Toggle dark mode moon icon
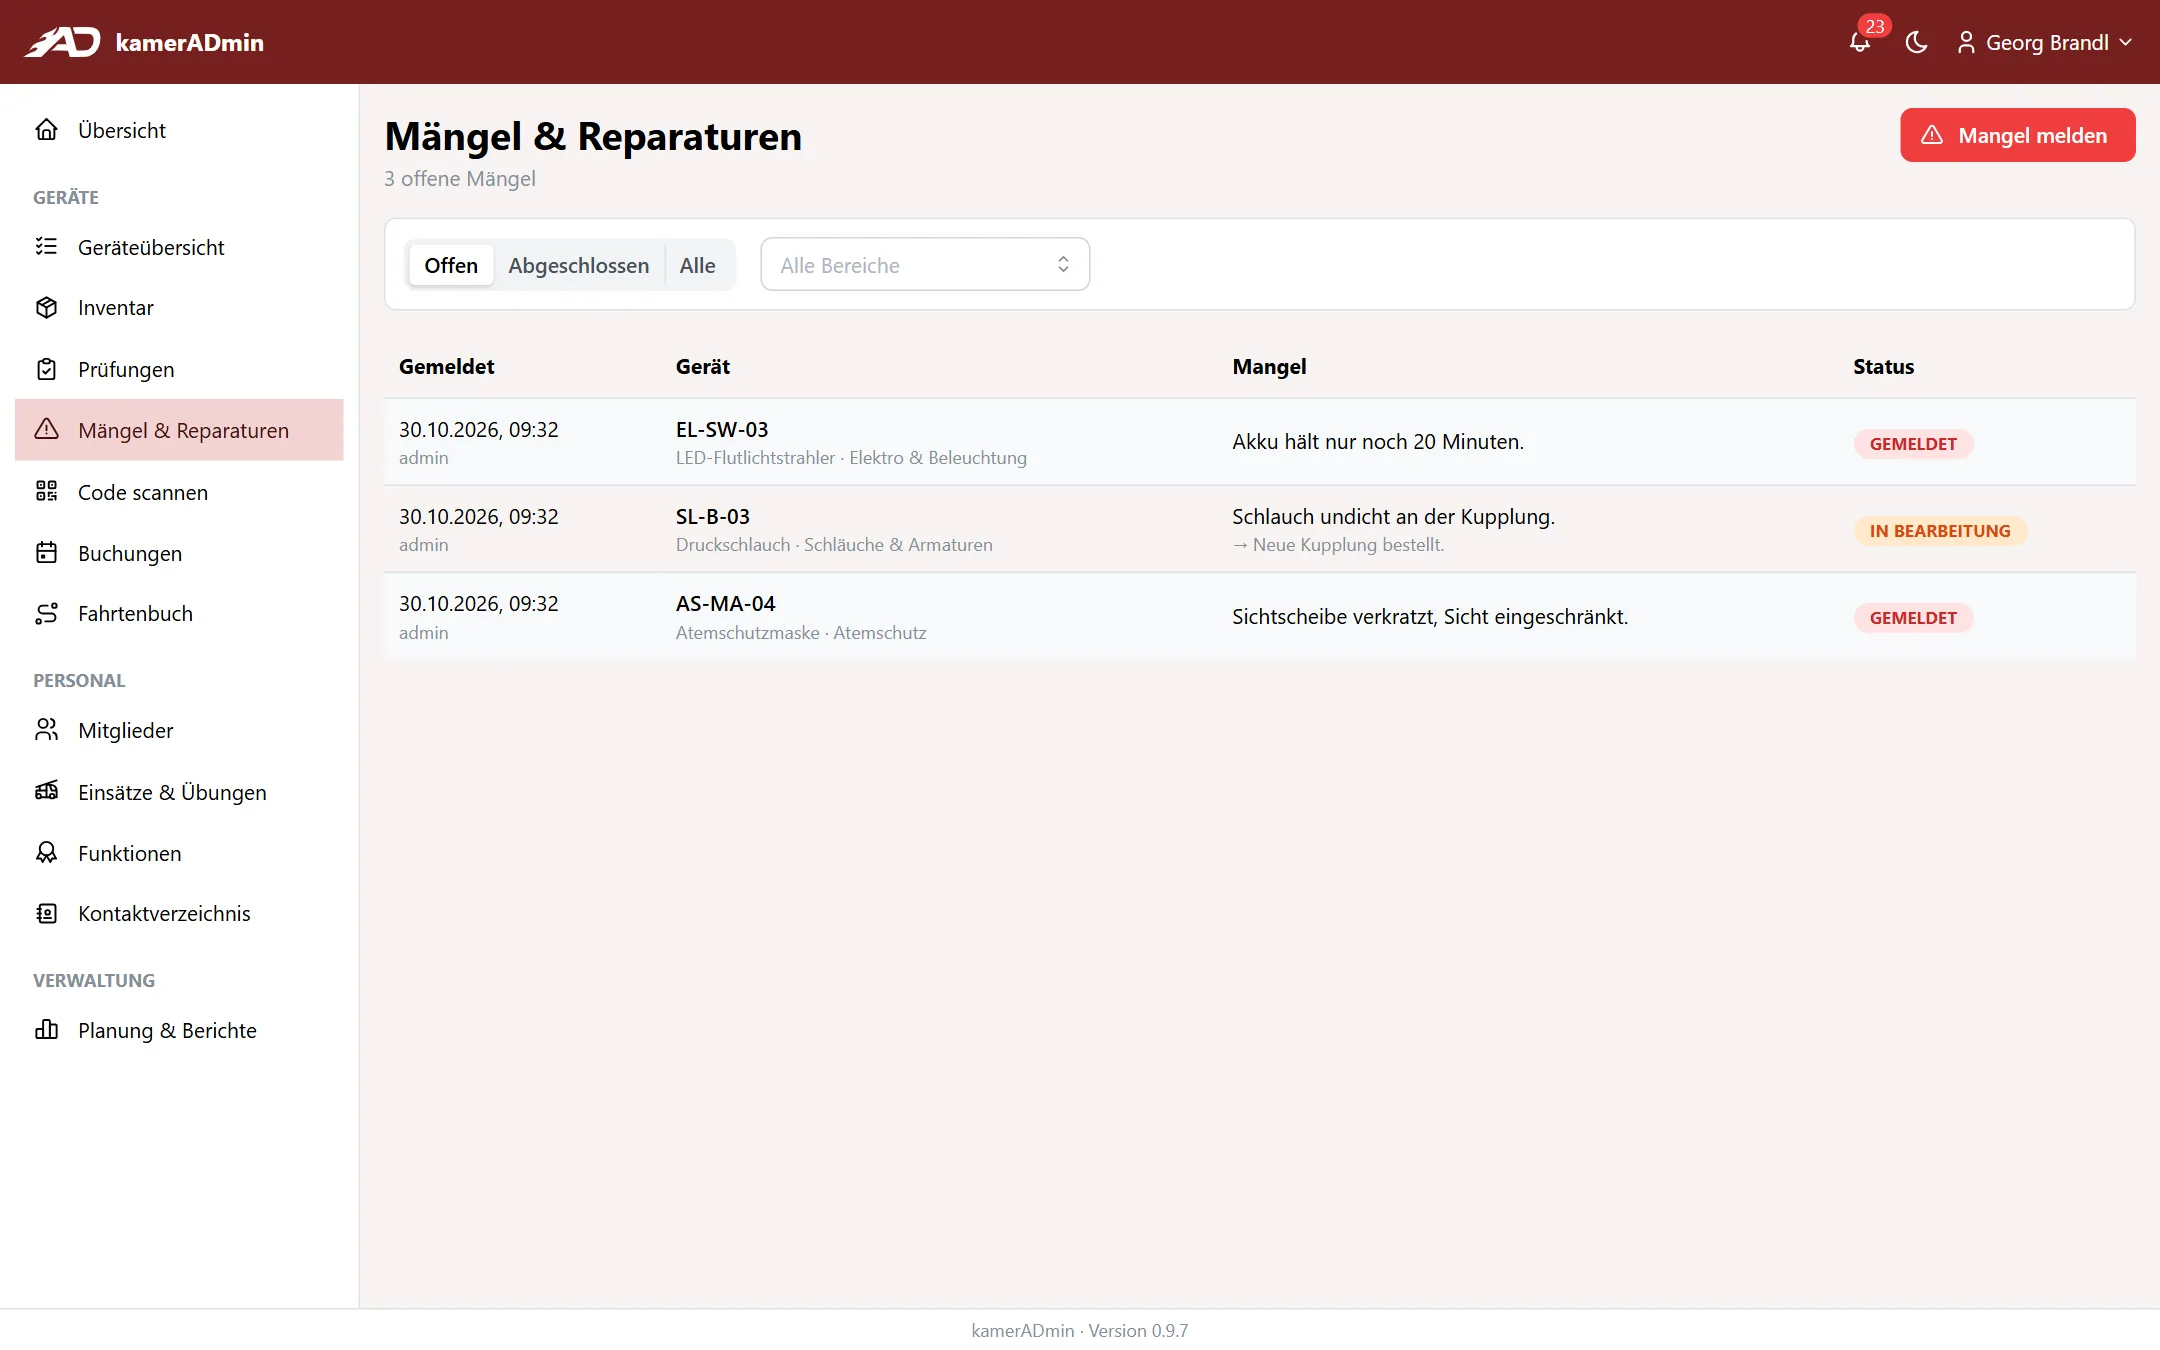The height and width of the screenshot is (1350, 2160). tap(1916, 42)
